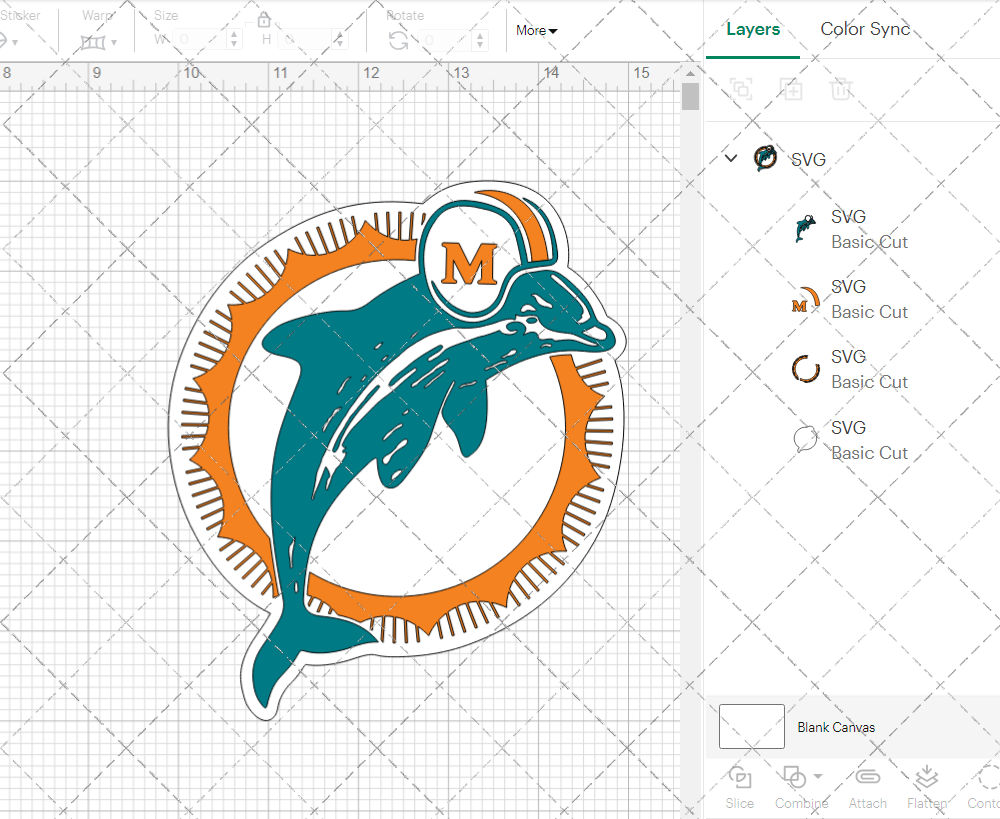Viewport: 1000px width, 819px height.
Task: Click the Group layers icon
Action: click(x=741, y=89)
